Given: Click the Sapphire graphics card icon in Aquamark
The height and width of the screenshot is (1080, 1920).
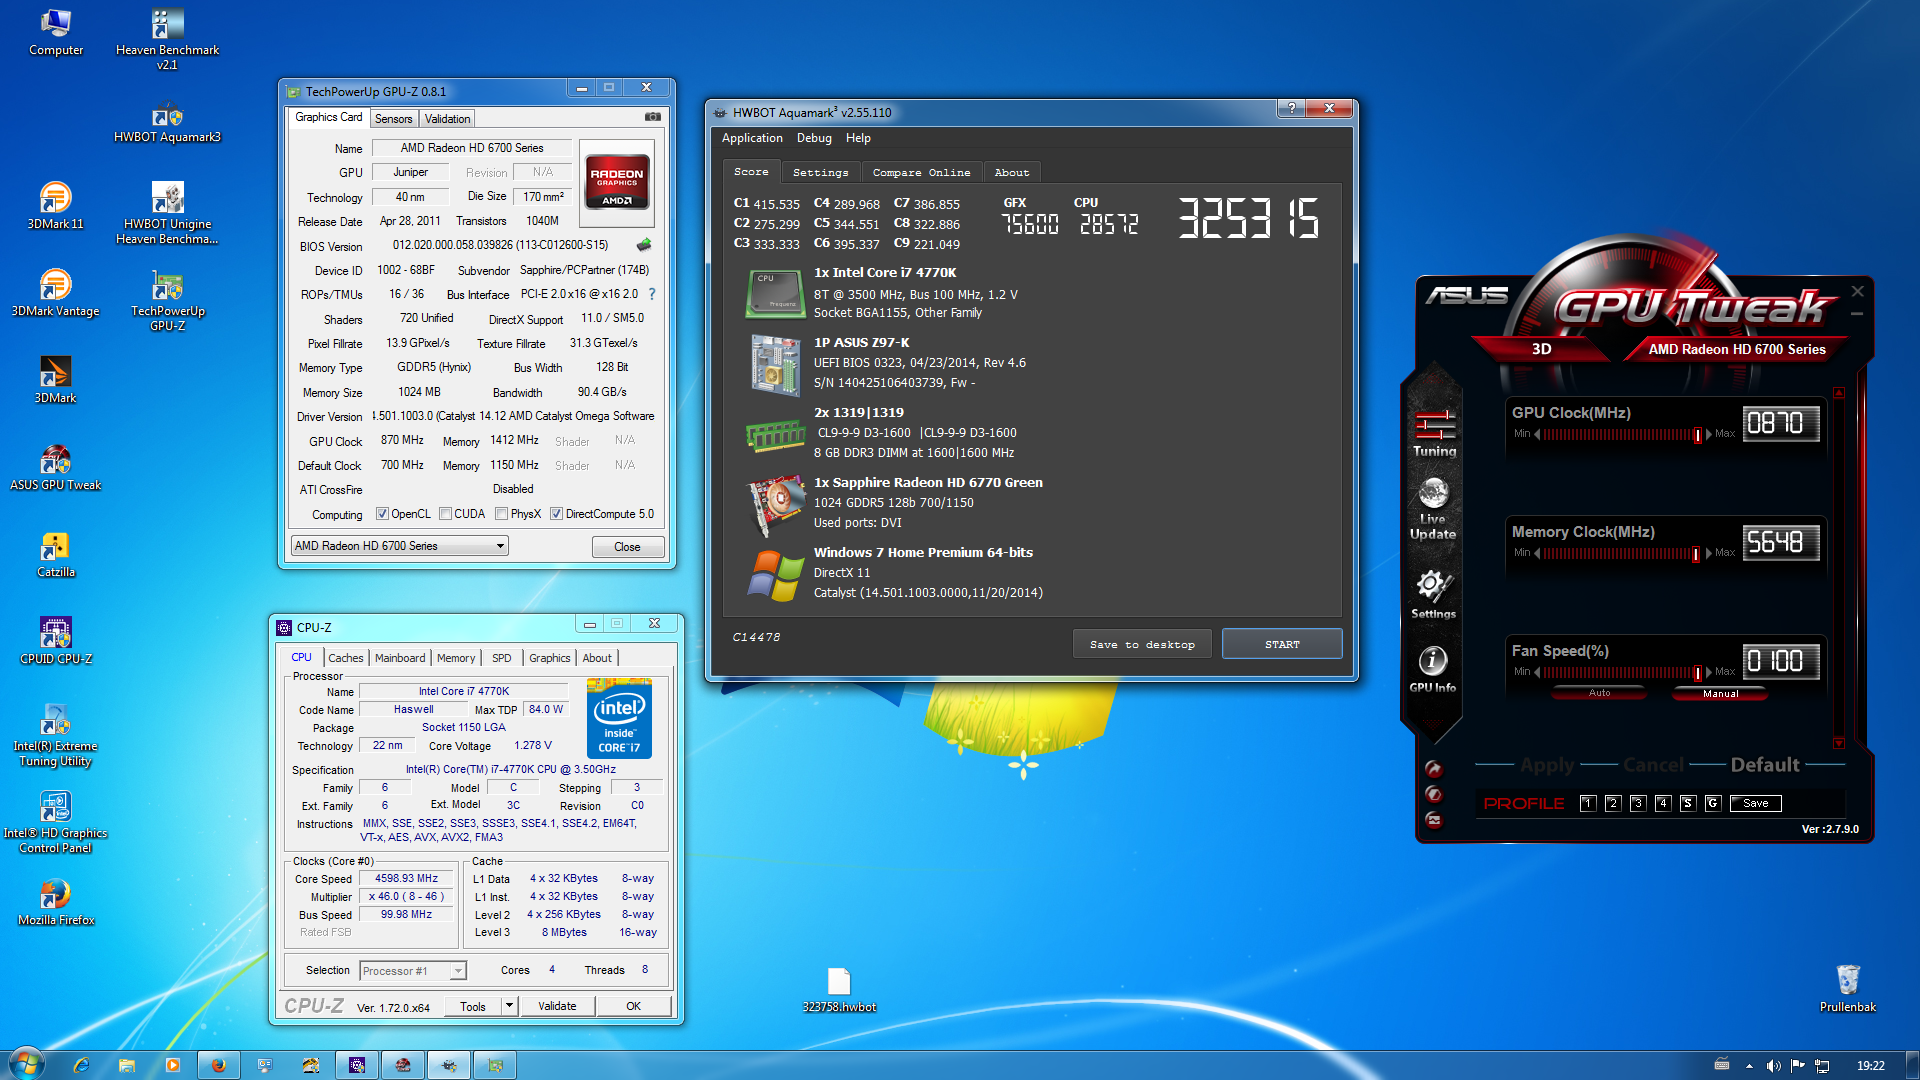Looking at the screenshot, I should click(x=775, y=505).
